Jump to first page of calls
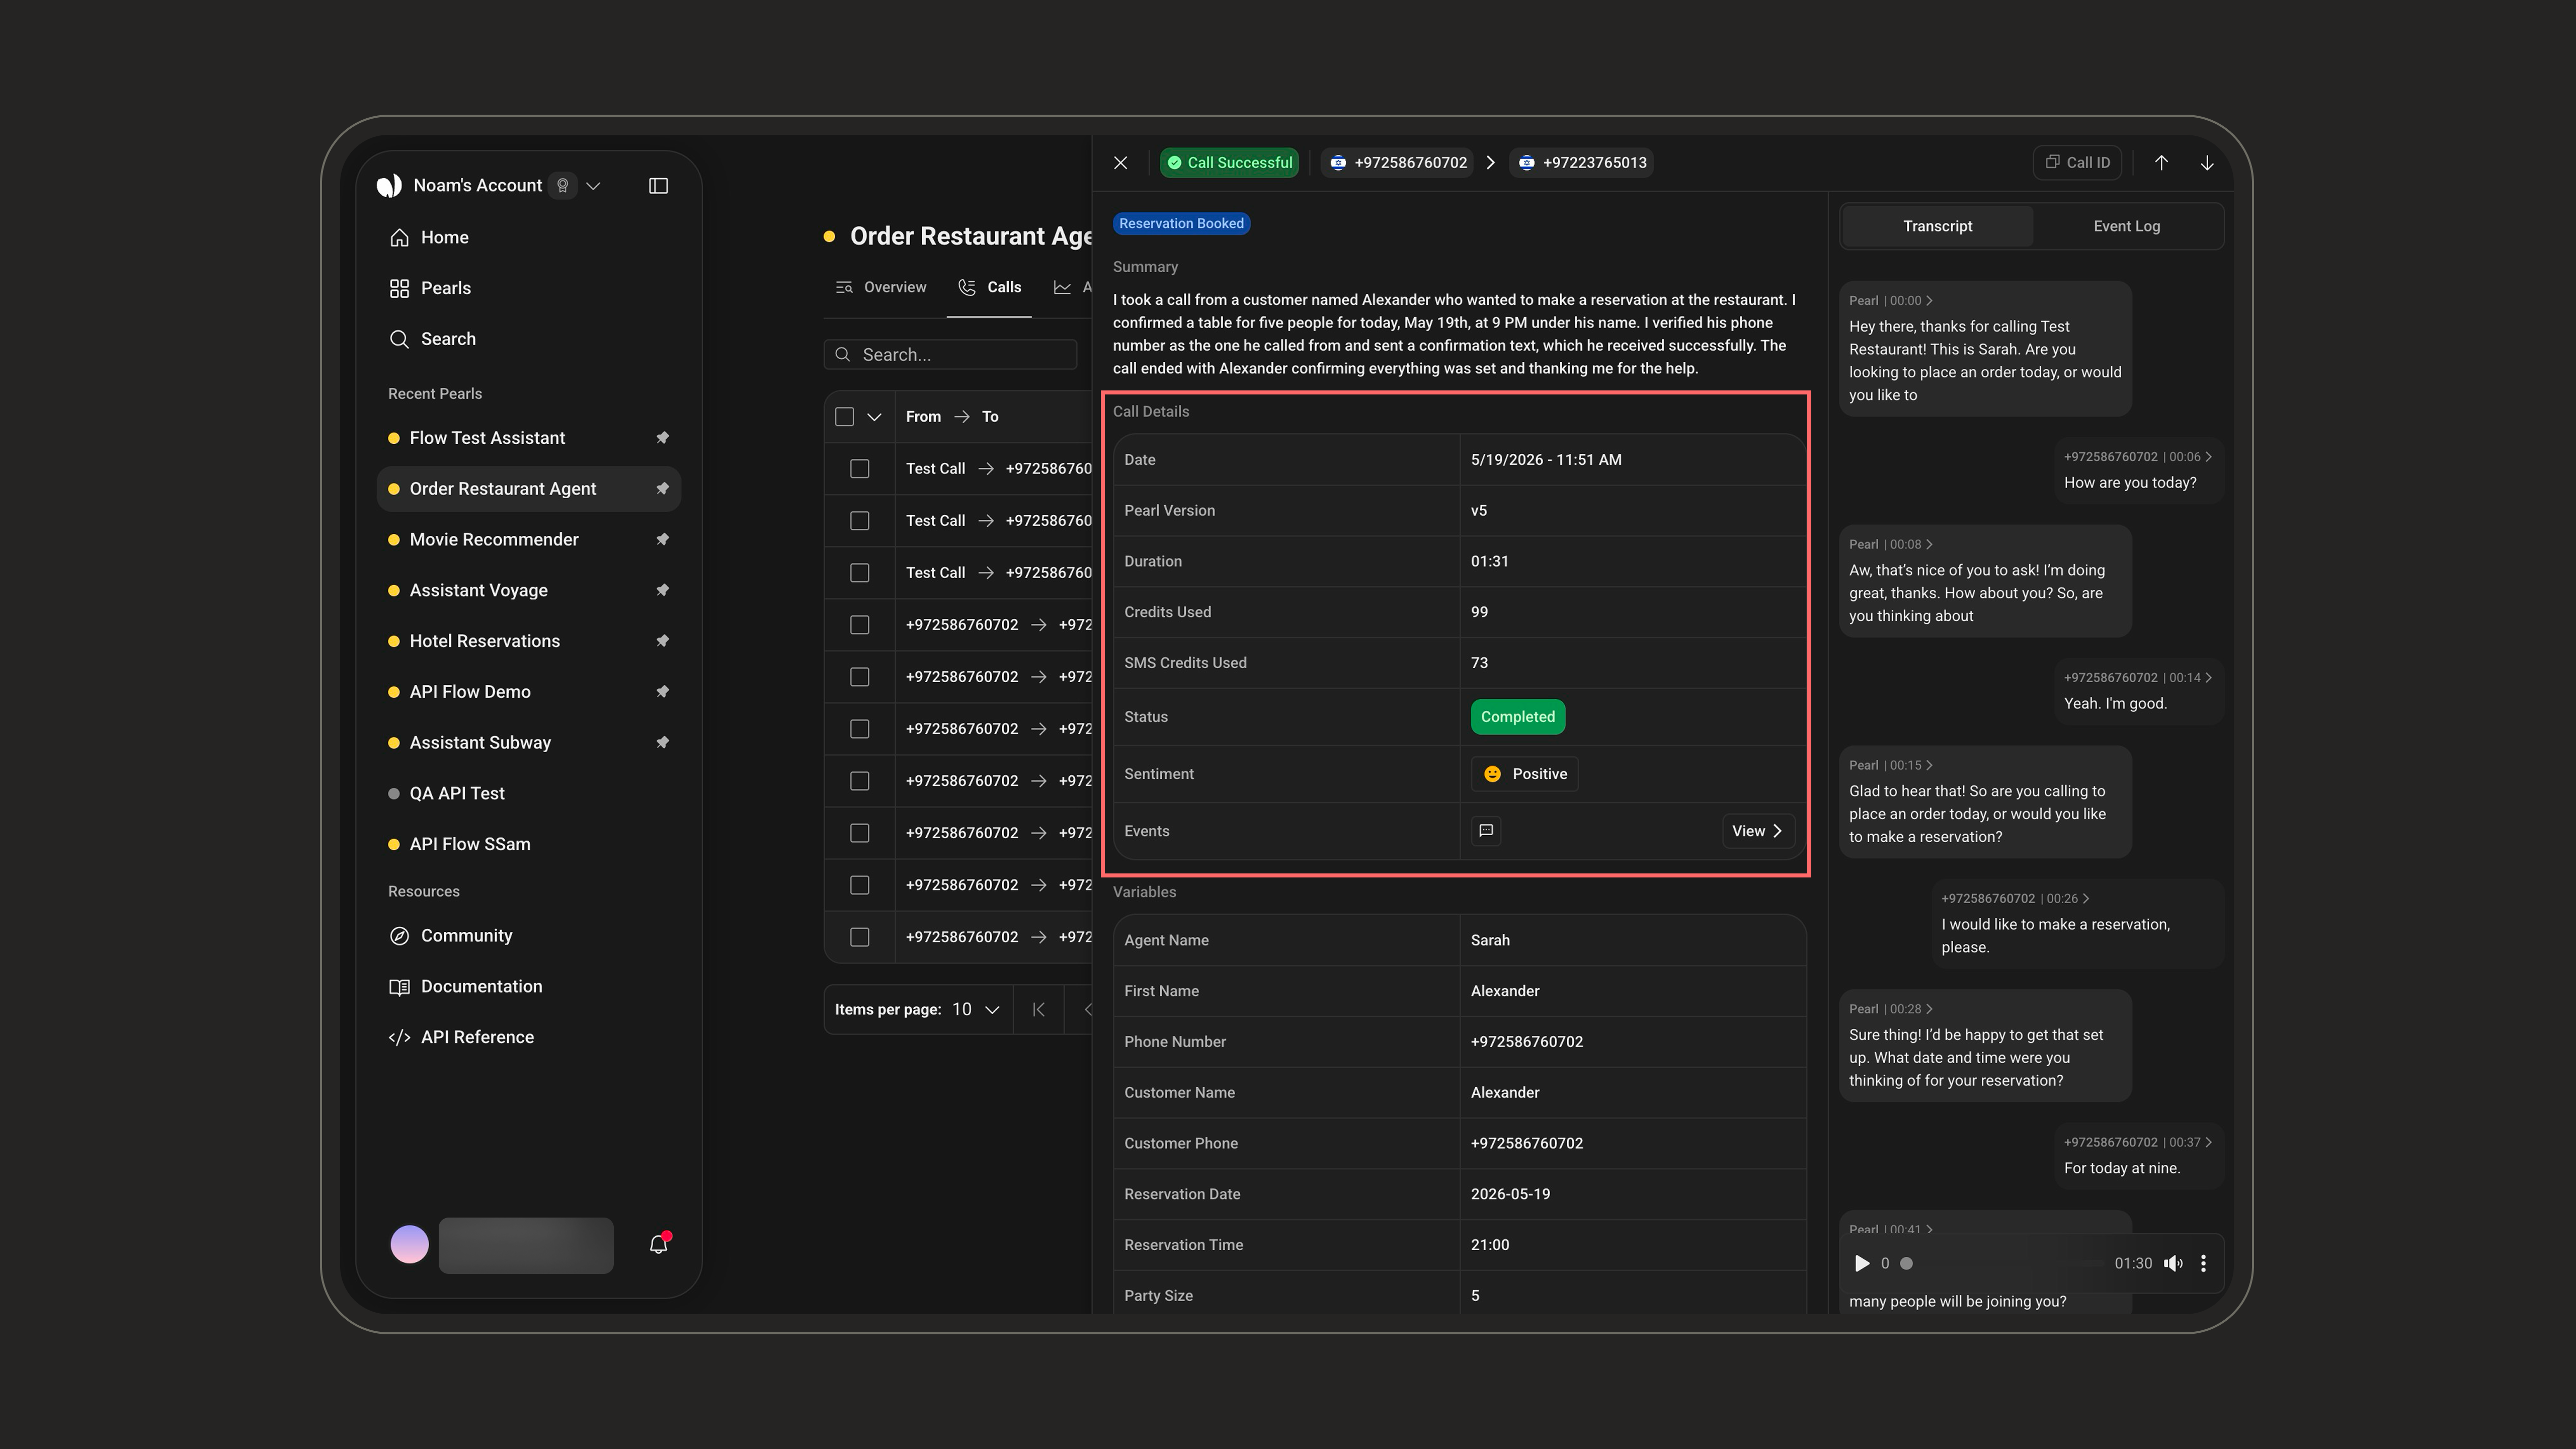The width and height of the screenshot is (2576, 1449). click(x=1039, y=1010)
